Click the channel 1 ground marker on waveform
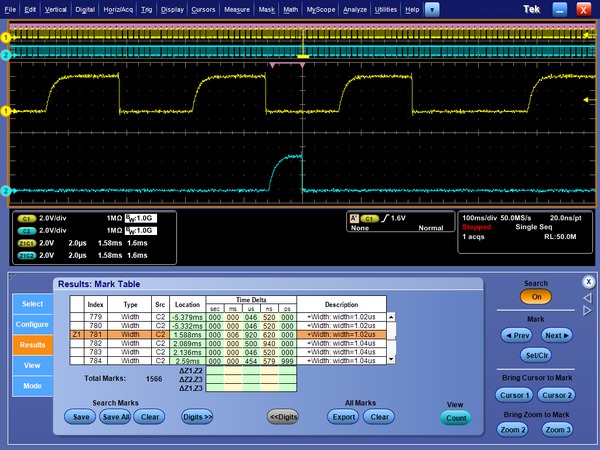The width and height of the screenshot is (600, 450). [5, 110]
